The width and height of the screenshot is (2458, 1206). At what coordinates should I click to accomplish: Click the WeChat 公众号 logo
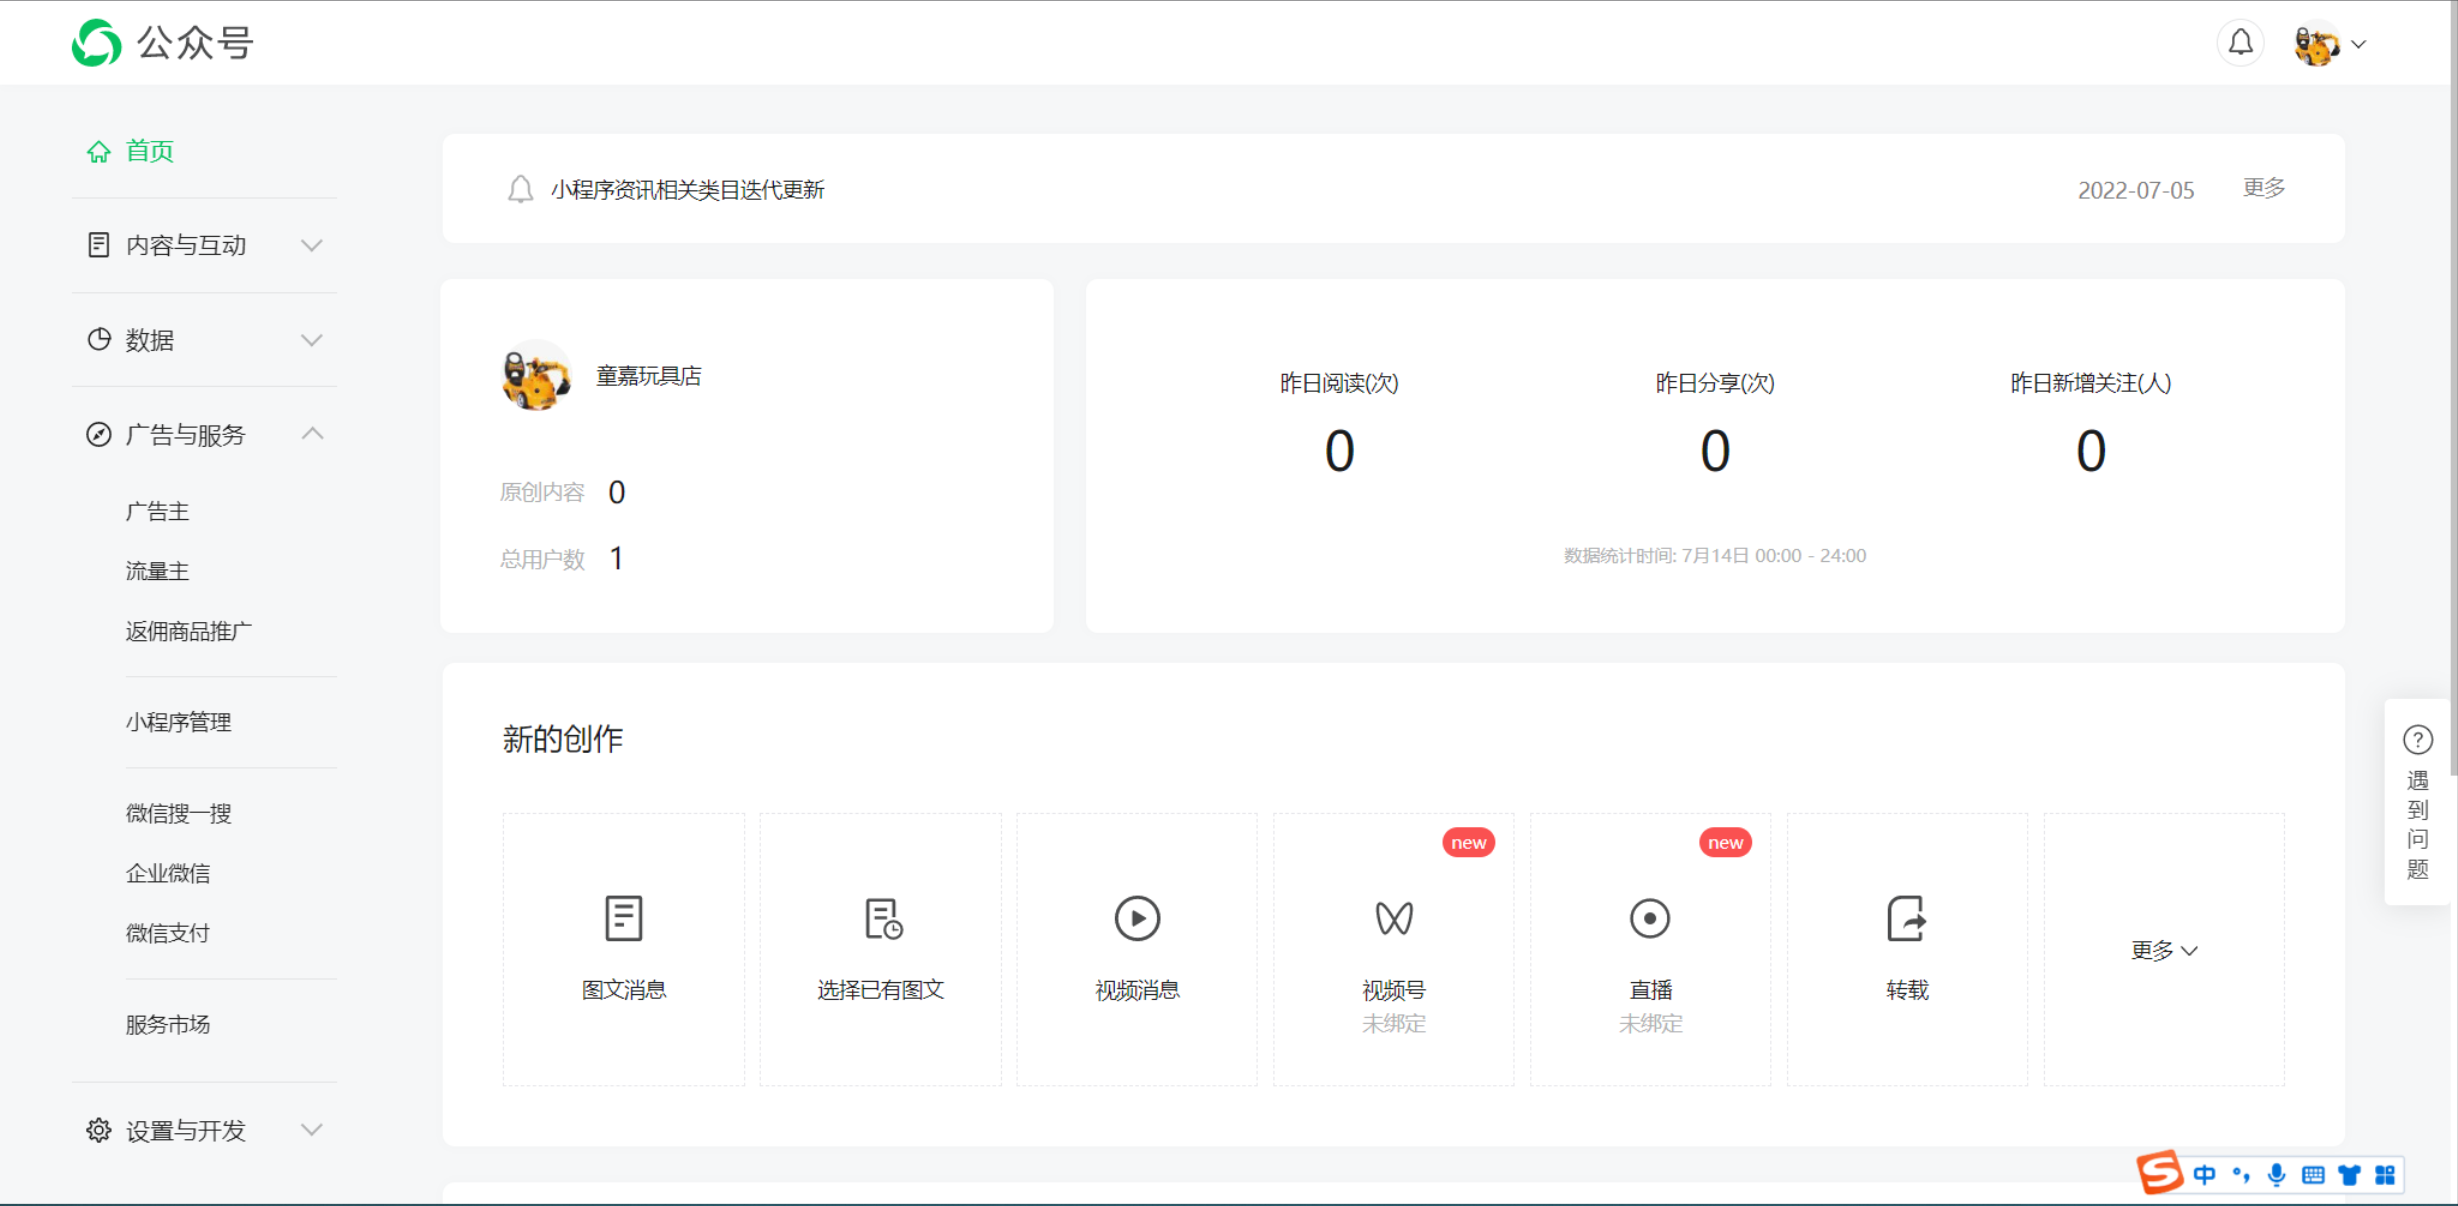tap(97, 43)
